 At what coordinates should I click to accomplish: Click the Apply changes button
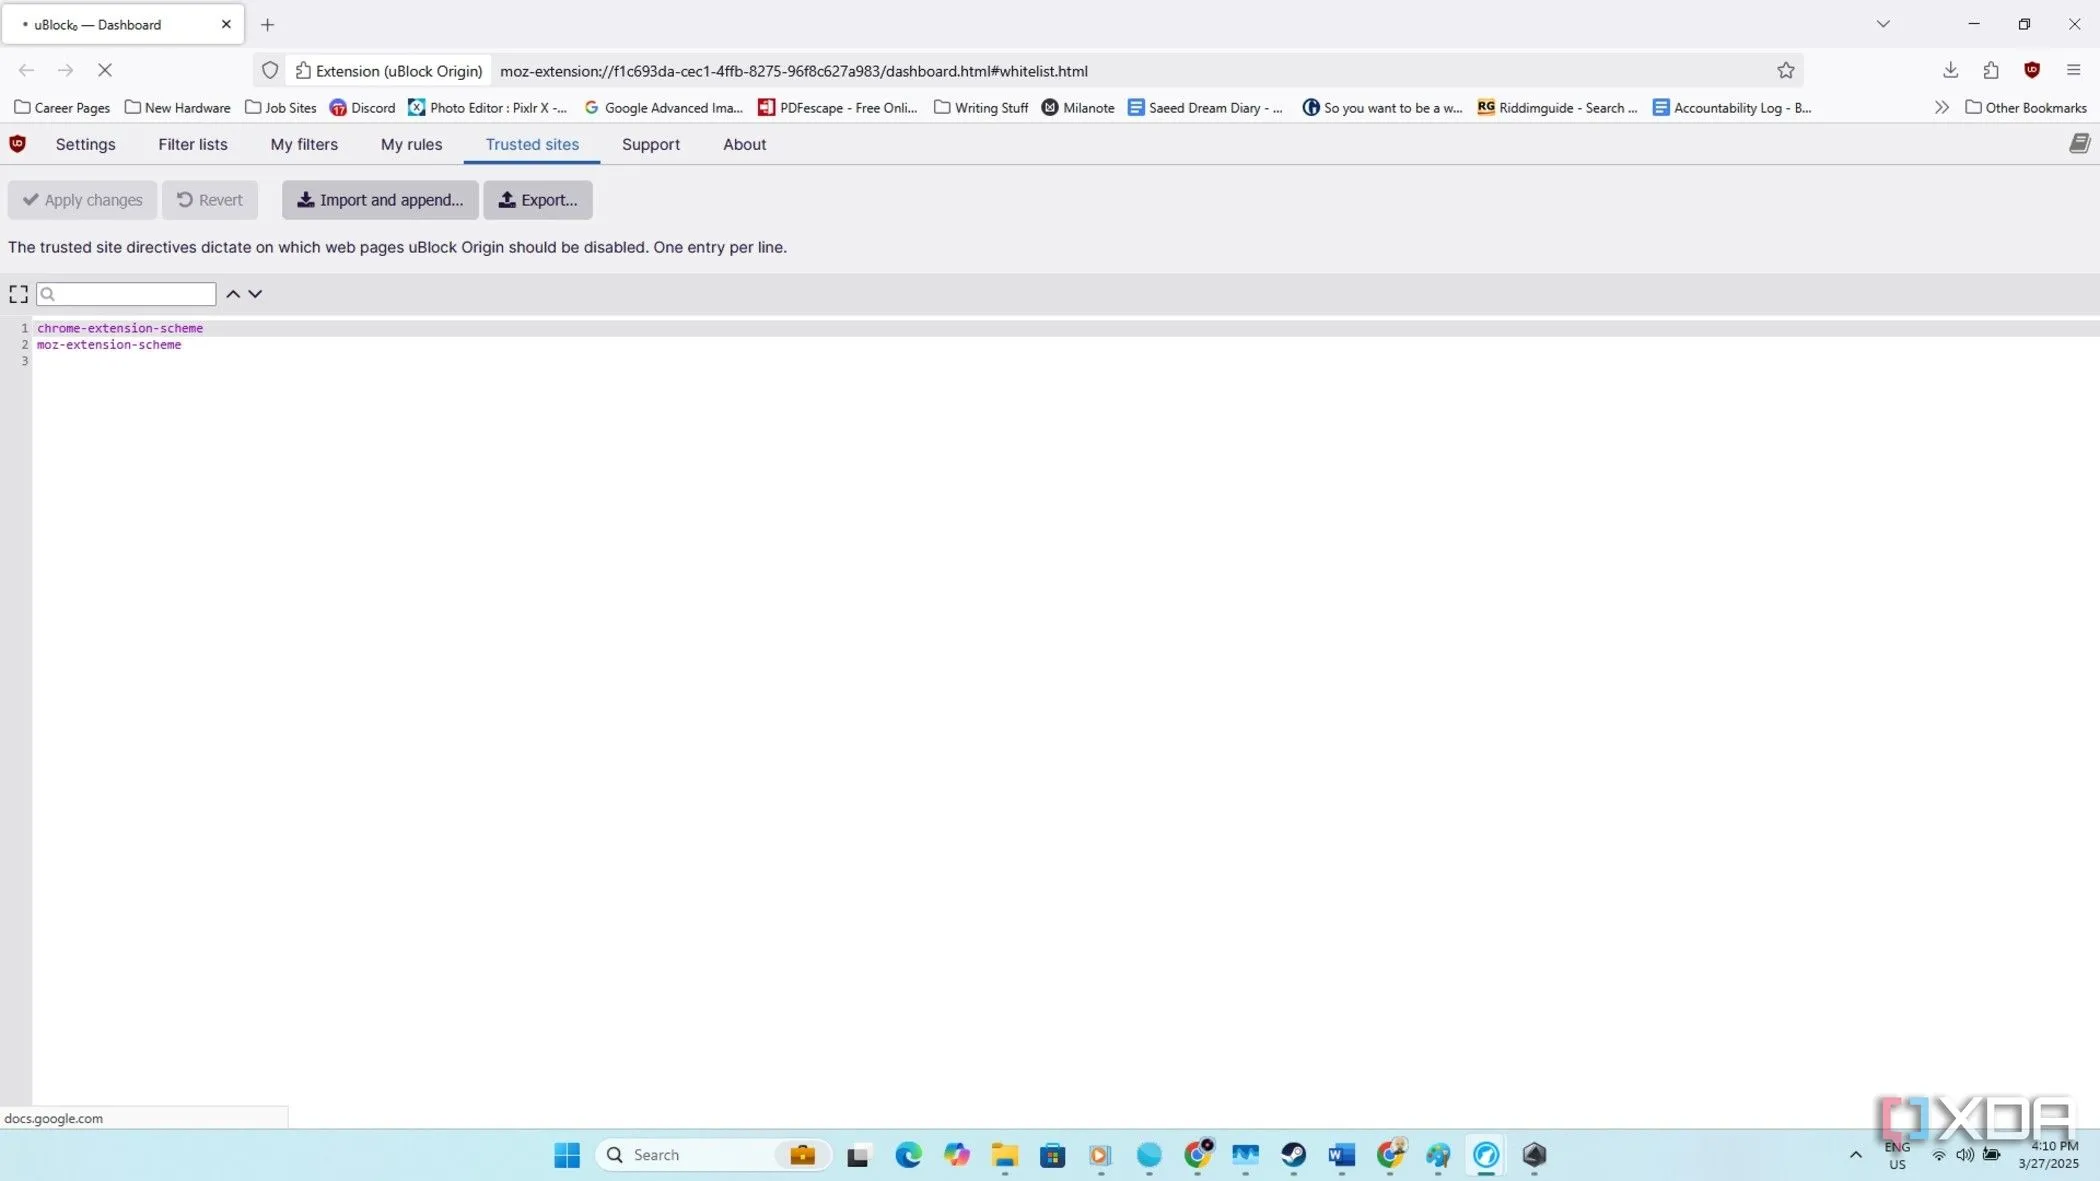click(82, 200)
